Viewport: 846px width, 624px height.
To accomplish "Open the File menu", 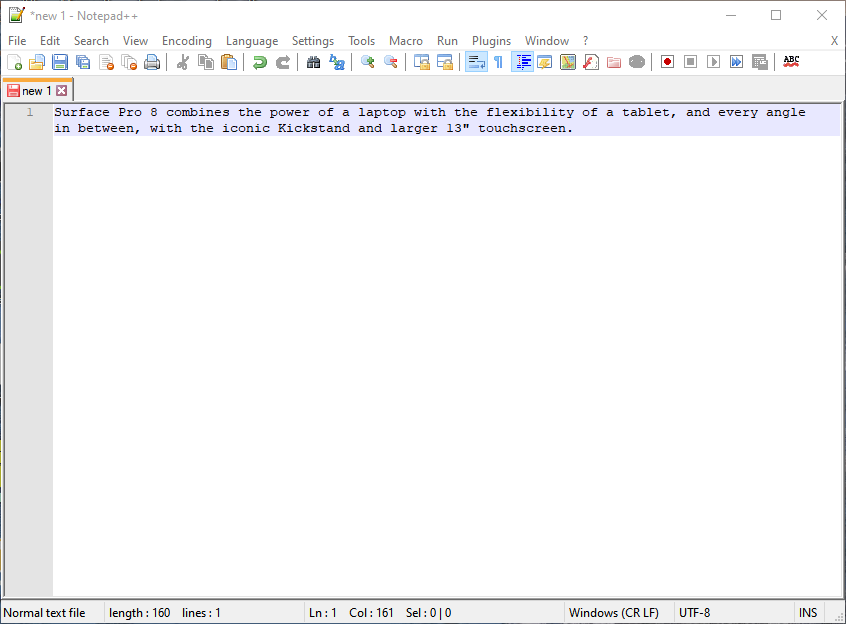I will coord(17,41).
